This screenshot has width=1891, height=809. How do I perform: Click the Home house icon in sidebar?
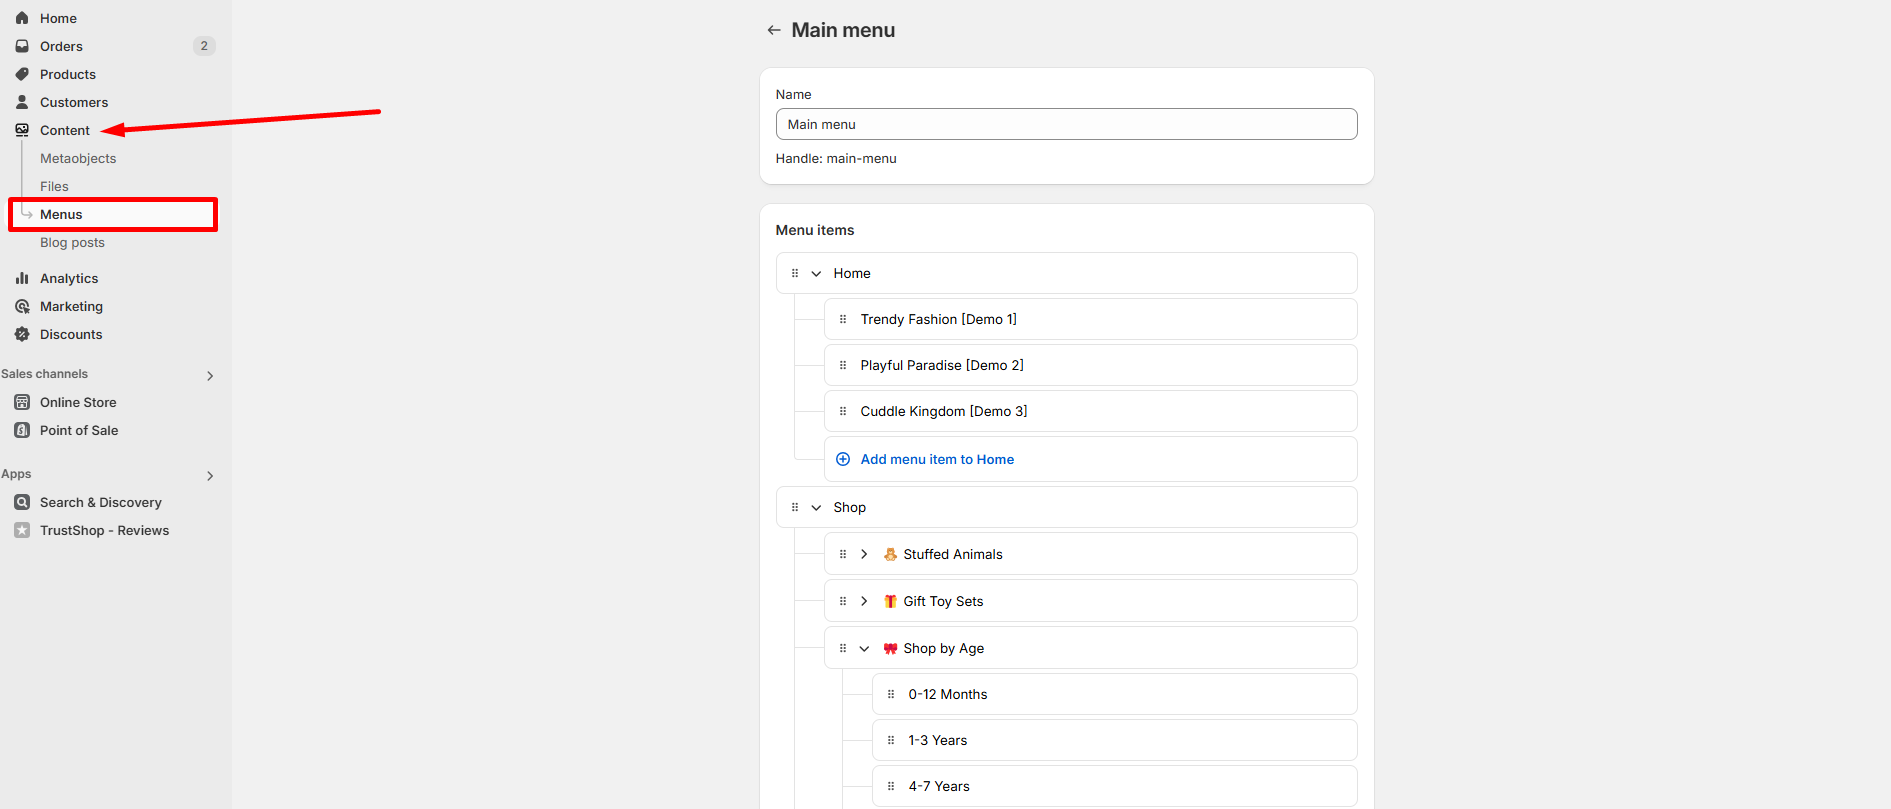point(22,18)
